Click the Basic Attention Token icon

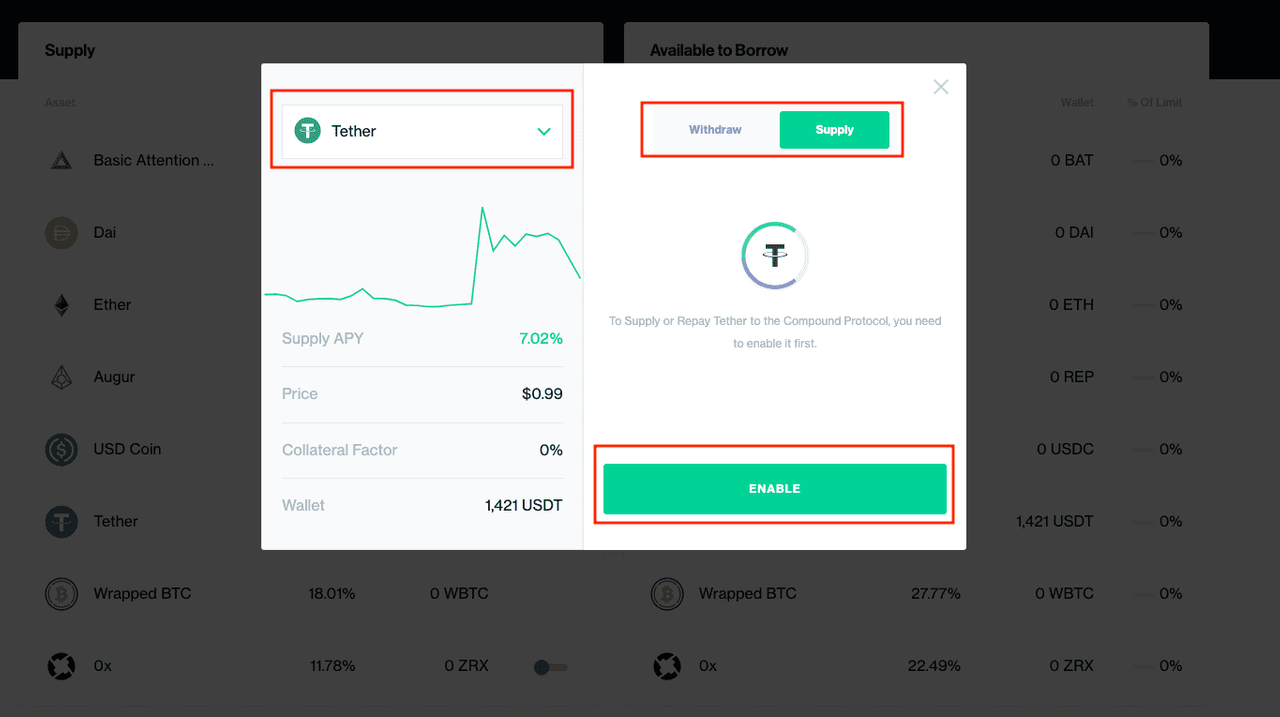61,160
